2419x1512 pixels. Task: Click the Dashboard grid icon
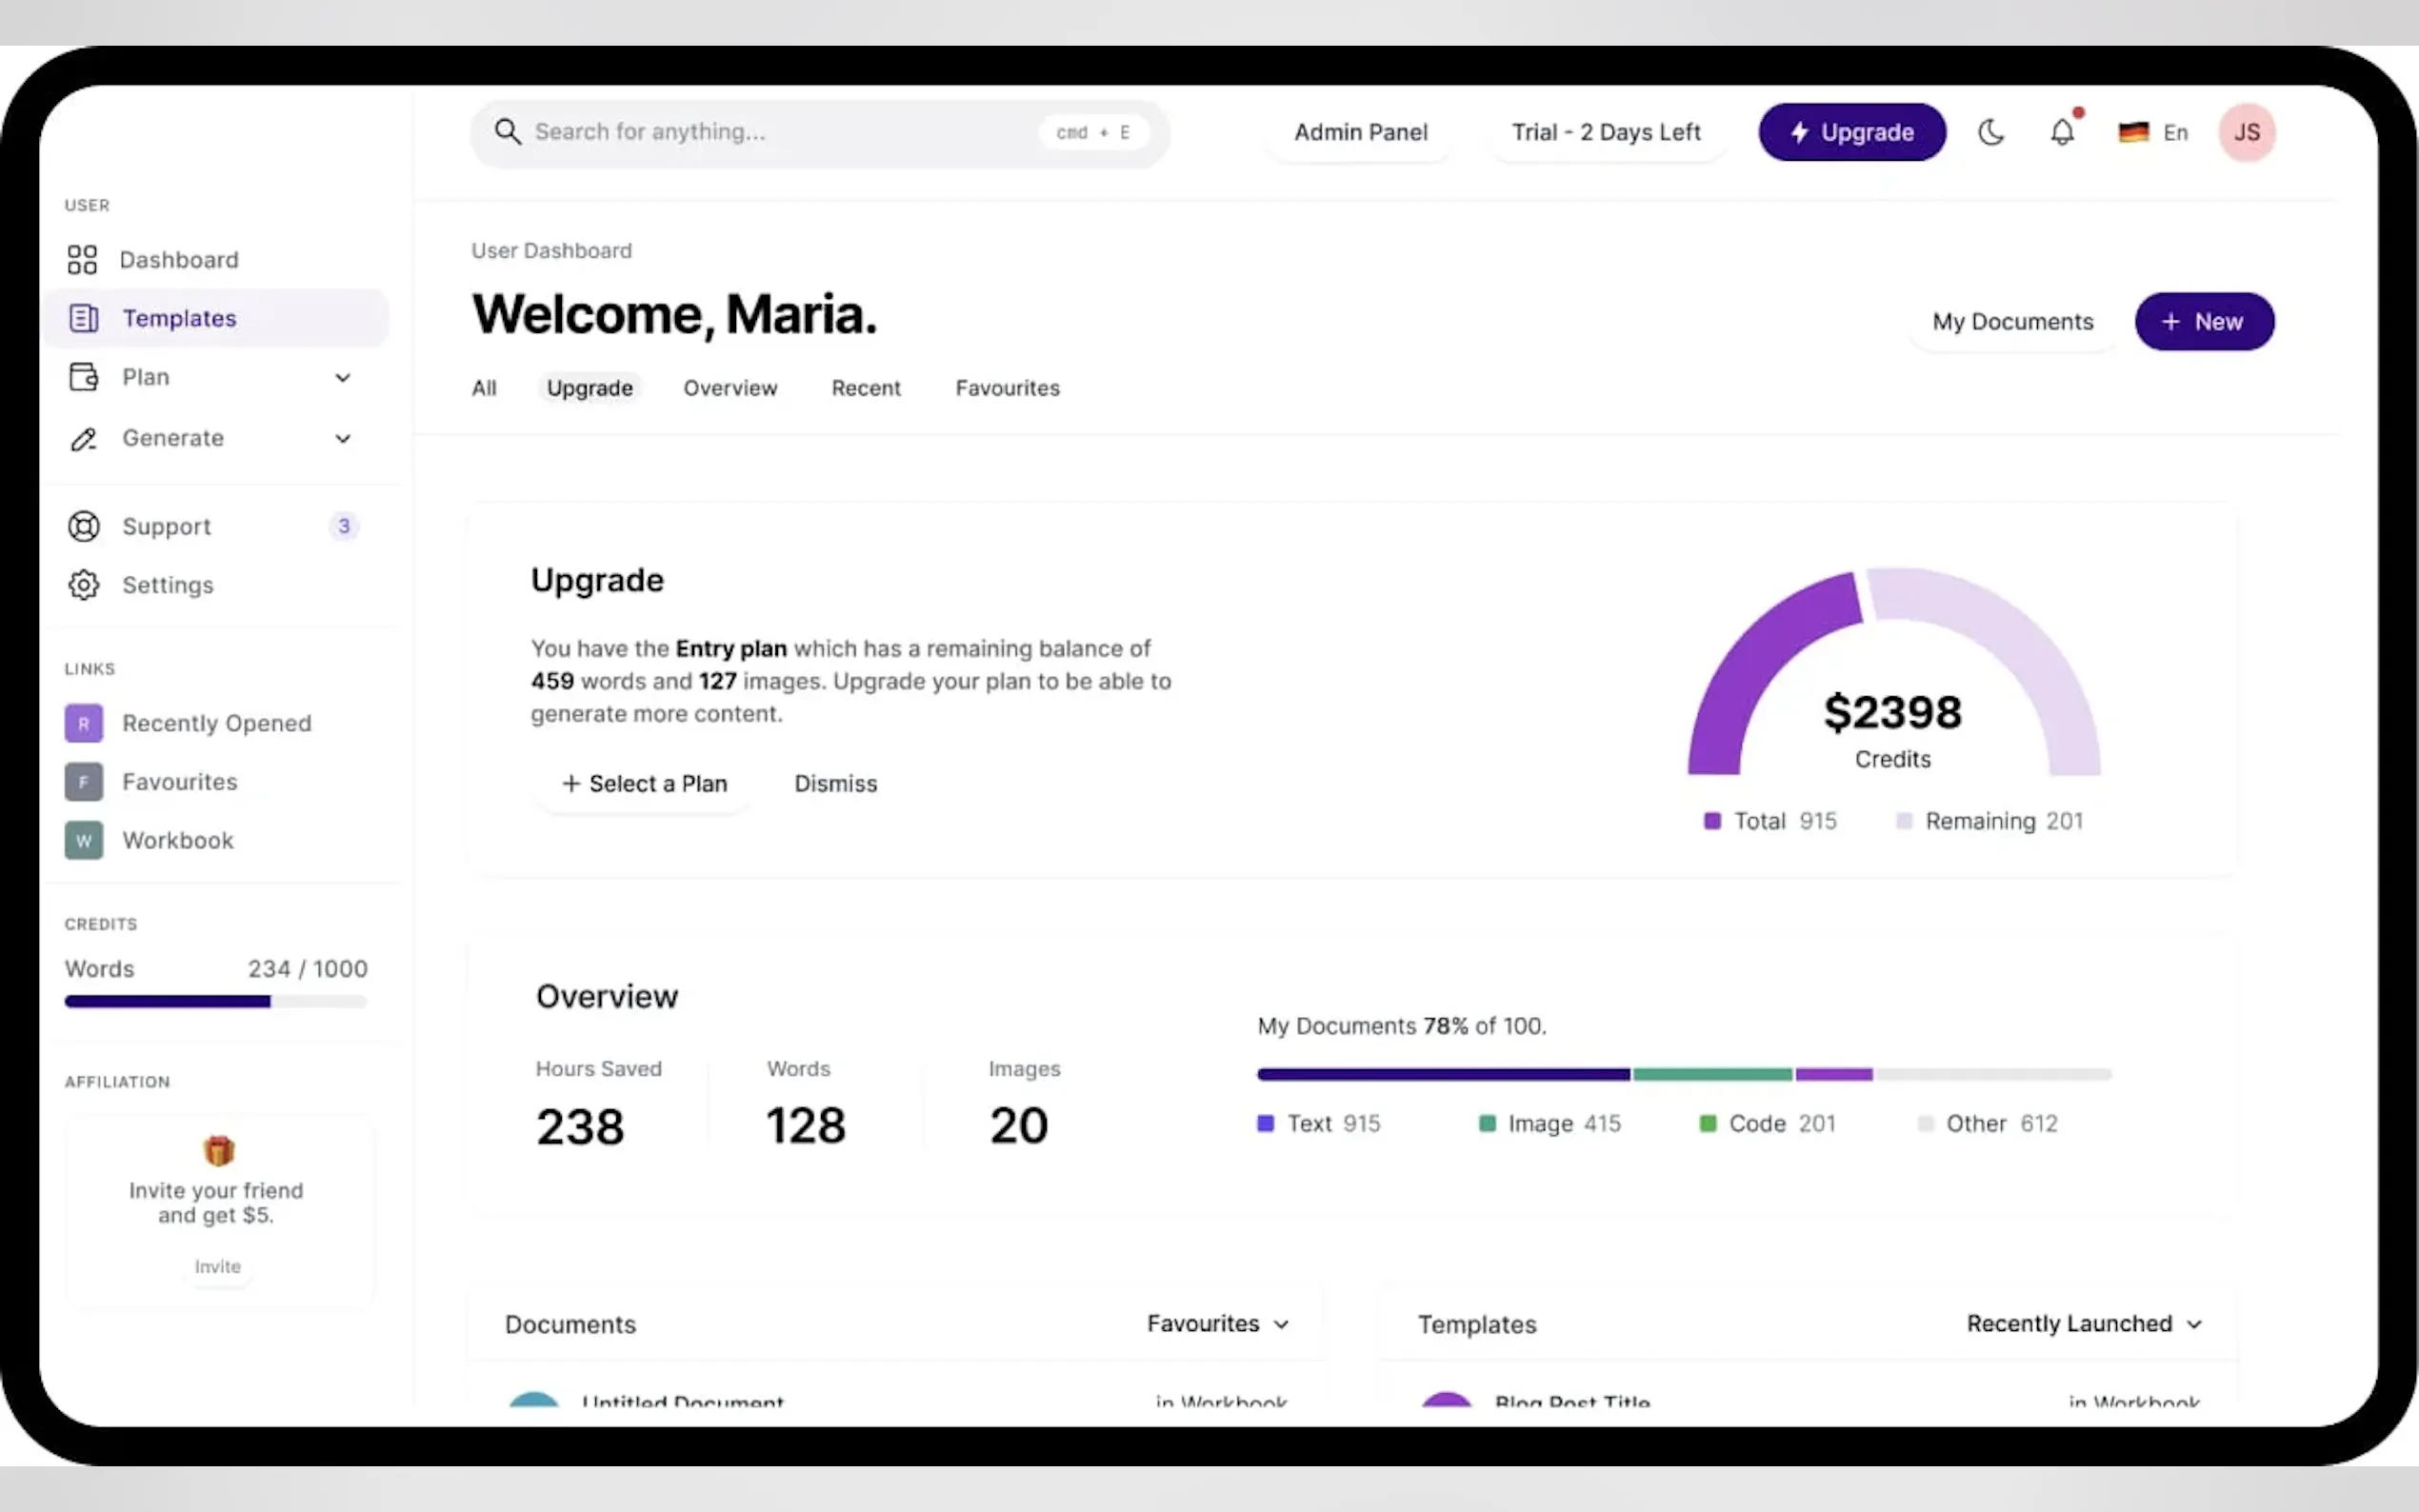82,260
